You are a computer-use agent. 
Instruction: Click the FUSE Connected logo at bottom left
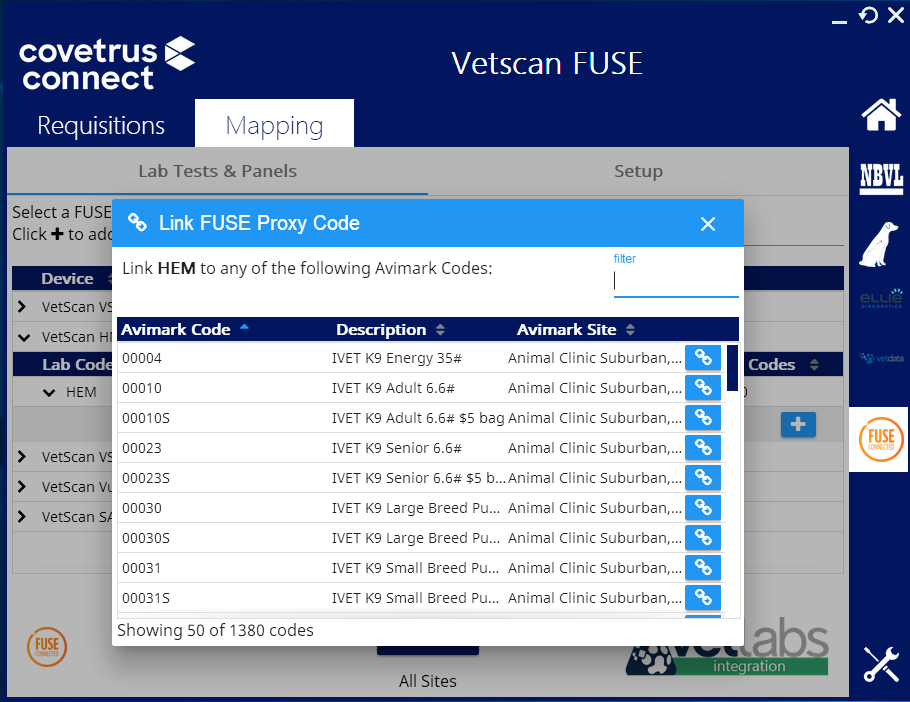pos(47,646)
